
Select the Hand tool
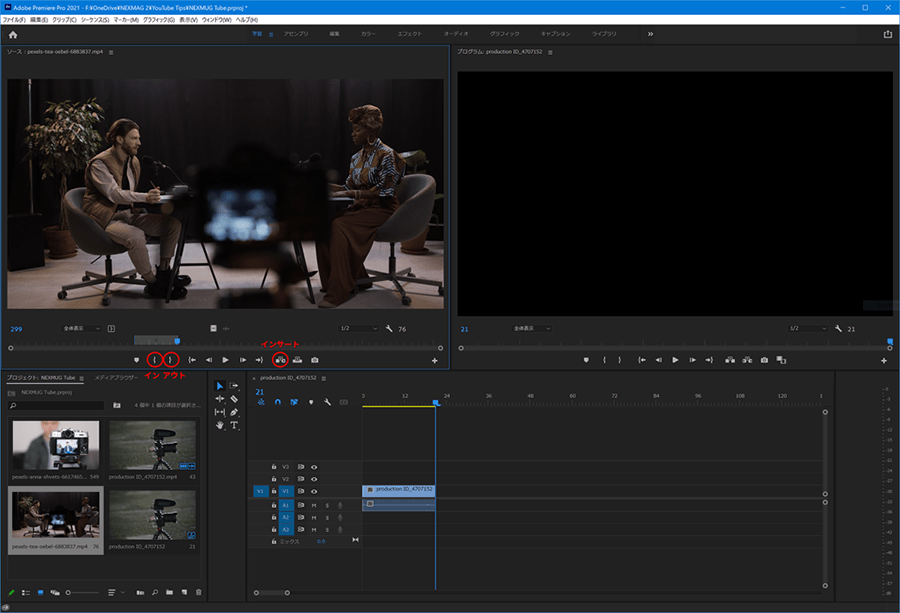[220, 425]
